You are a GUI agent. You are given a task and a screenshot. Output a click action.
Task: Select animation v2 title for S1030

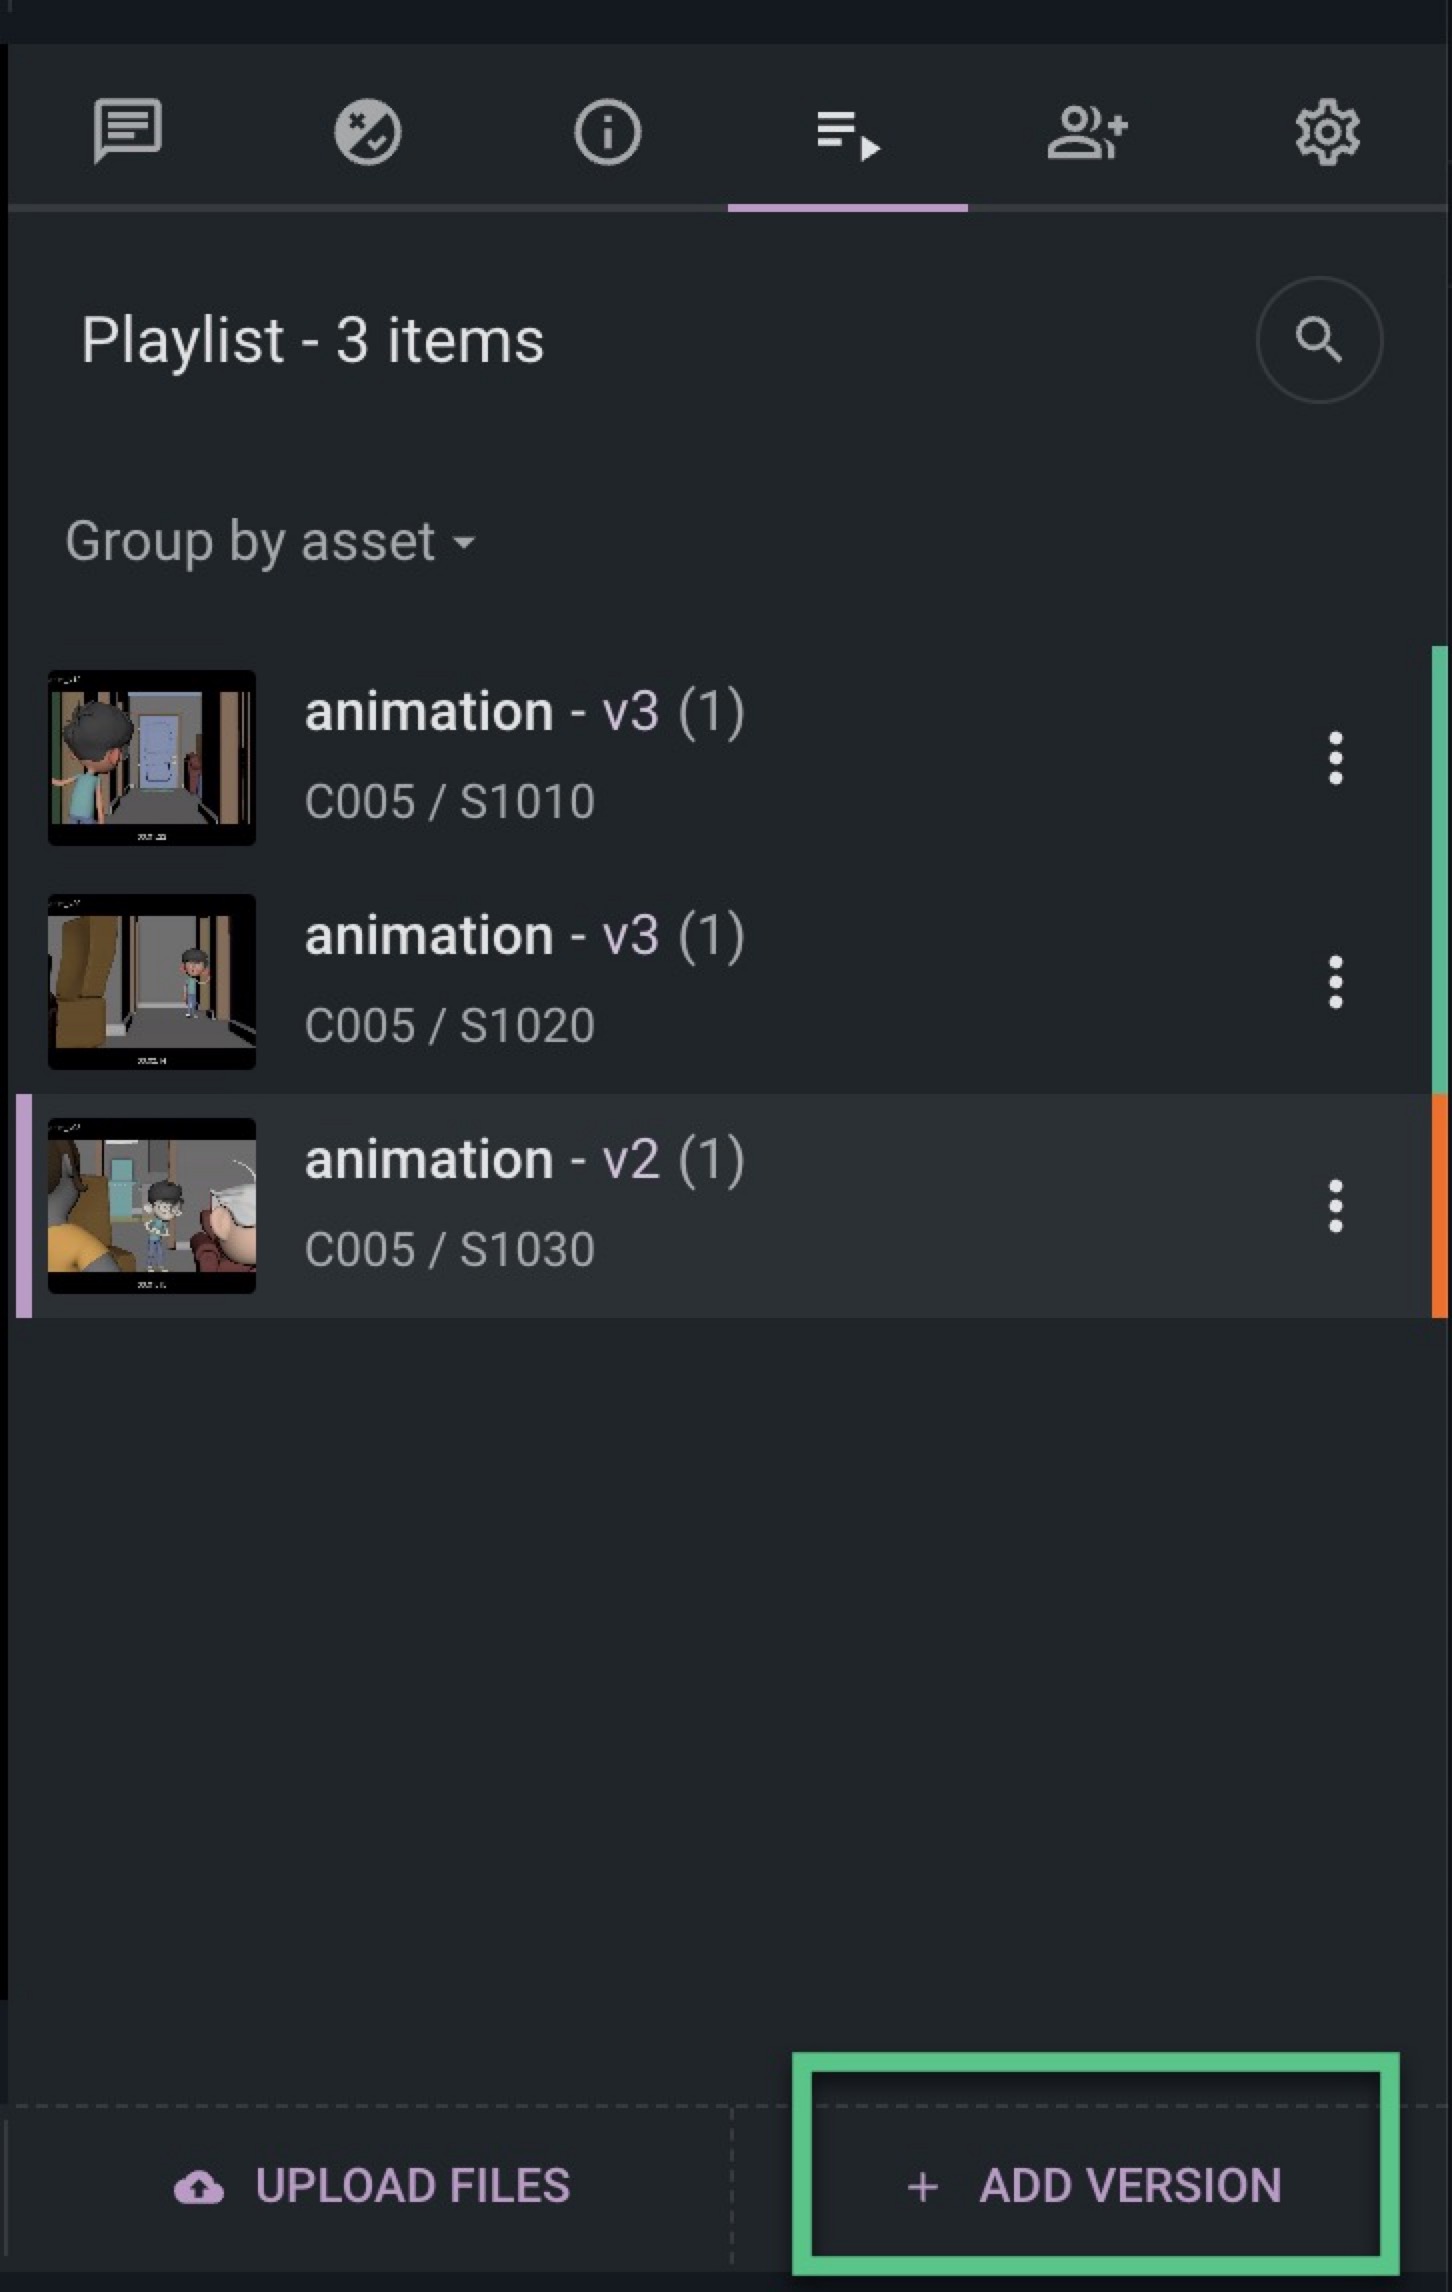pos(525,1160)
